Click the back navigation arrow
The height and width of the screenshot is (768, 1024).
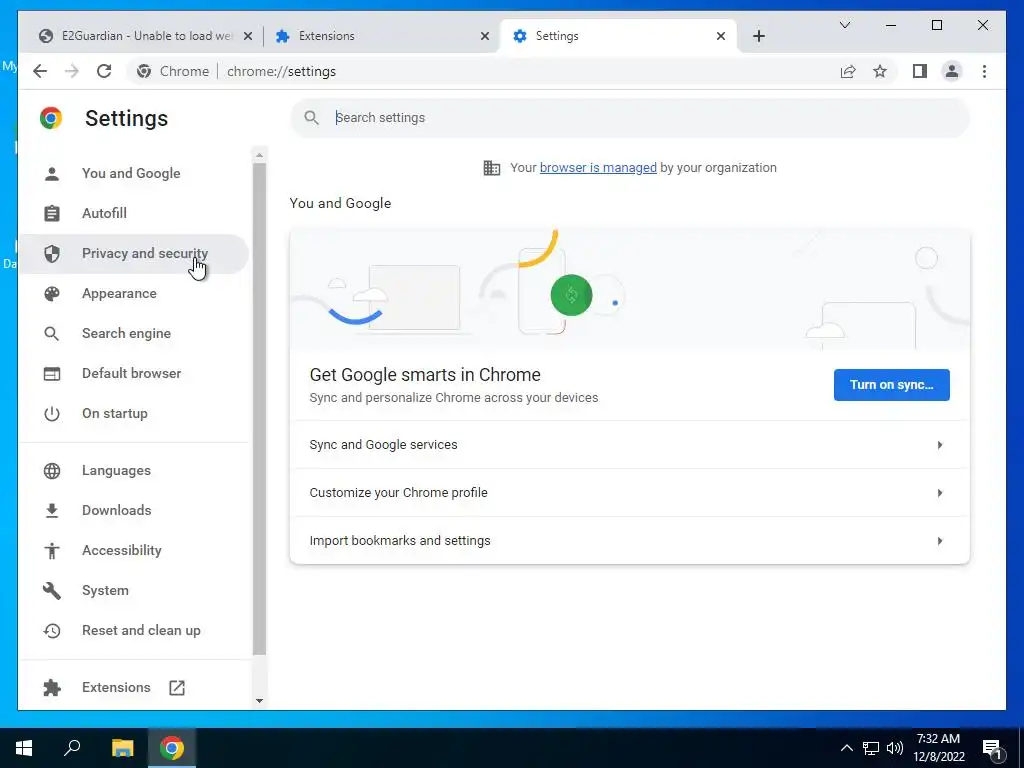[40, 71]
